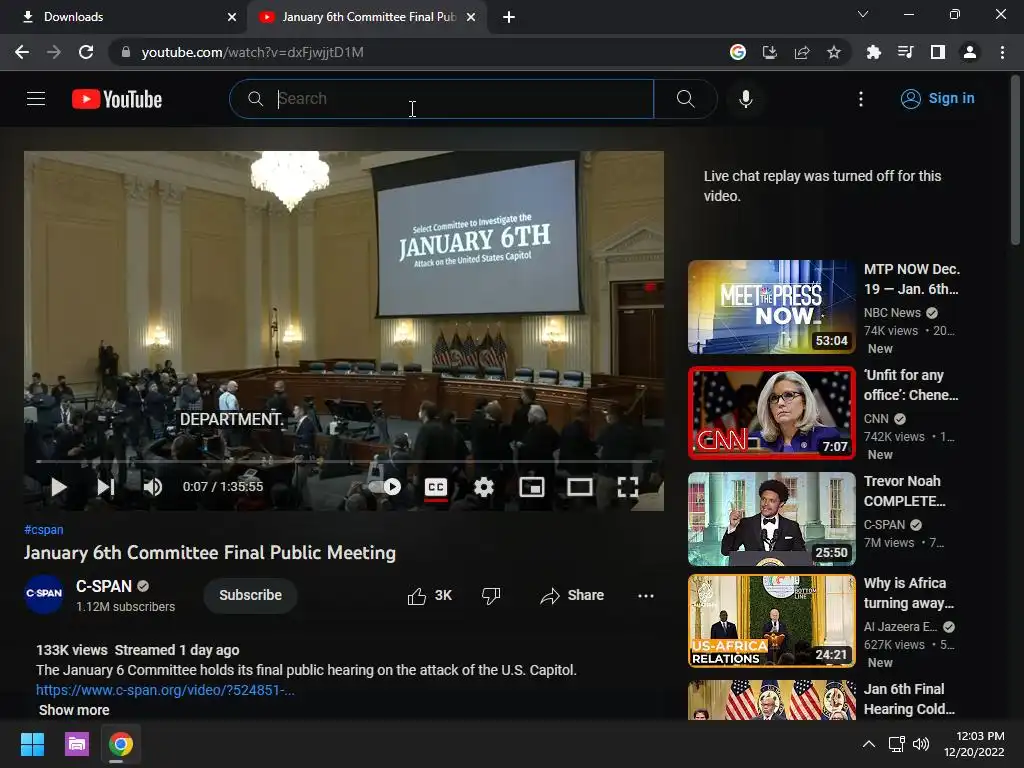
Task: Open system volume tray icon
Action: coord(921,744)
